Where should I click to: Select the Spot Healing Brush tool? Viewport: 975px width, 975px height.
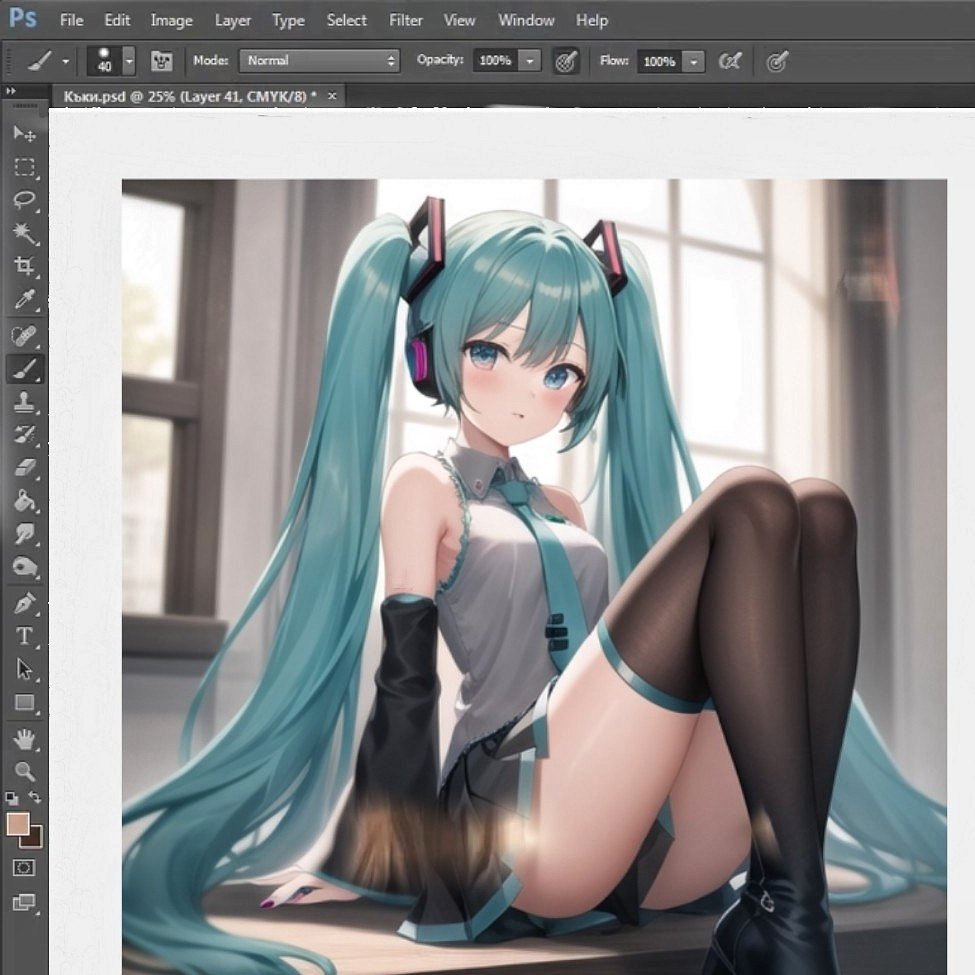[x=25, y=336]
